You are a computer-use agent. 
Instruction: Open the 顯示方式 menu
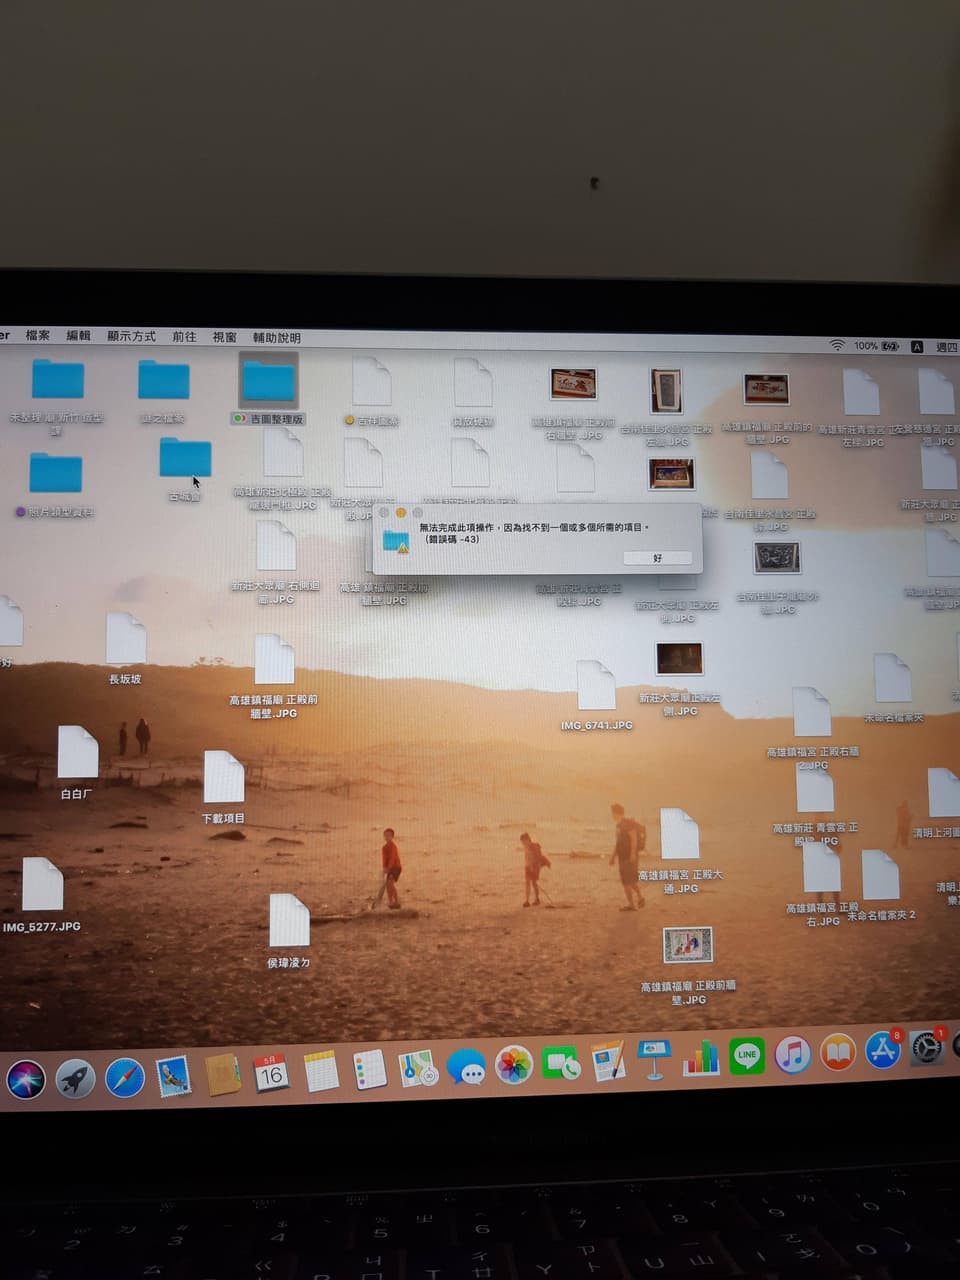(x=131, y=337)
